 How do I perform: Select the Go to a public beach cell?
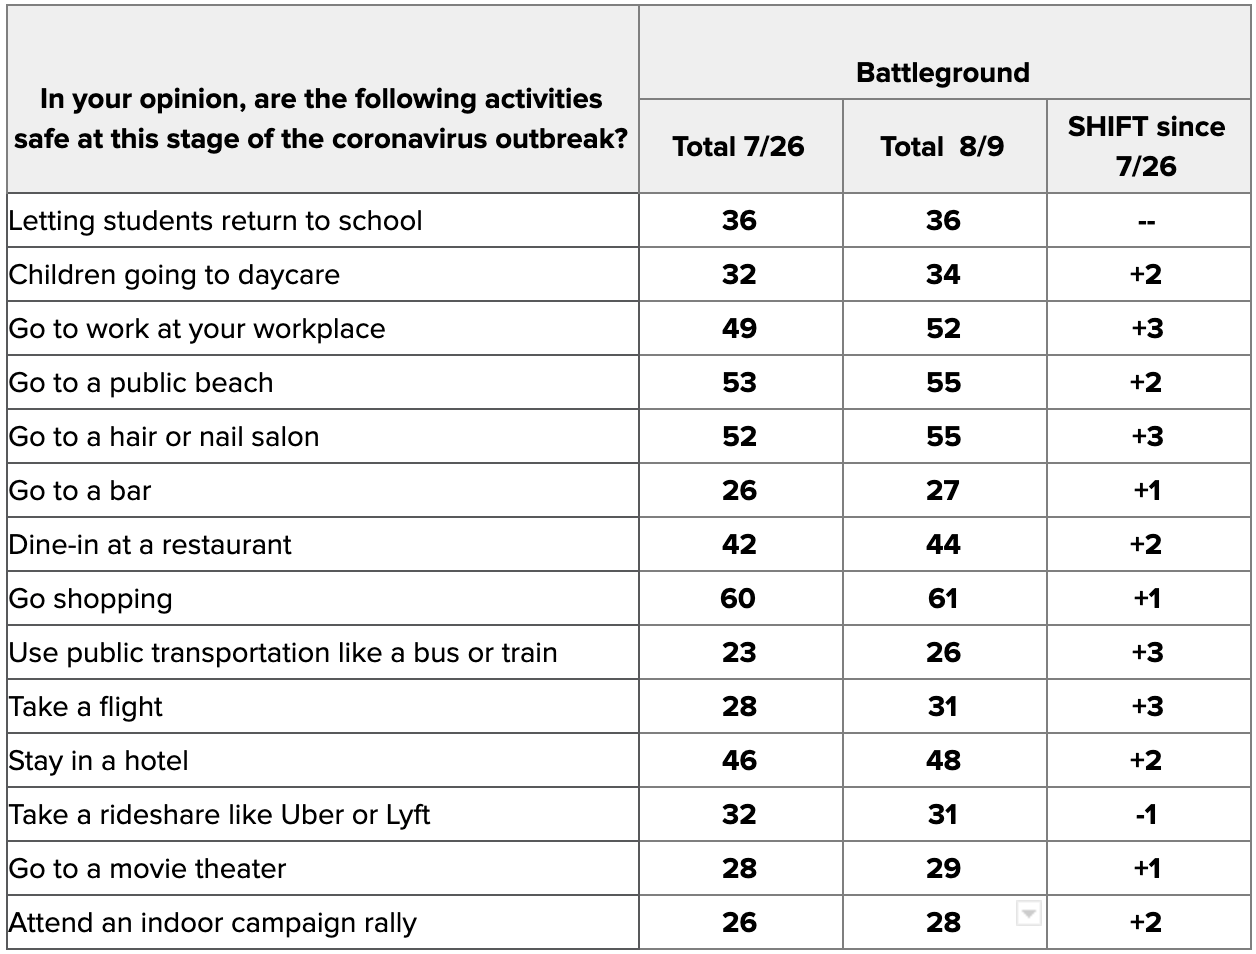pyautogui.click(x=322, y=382)
